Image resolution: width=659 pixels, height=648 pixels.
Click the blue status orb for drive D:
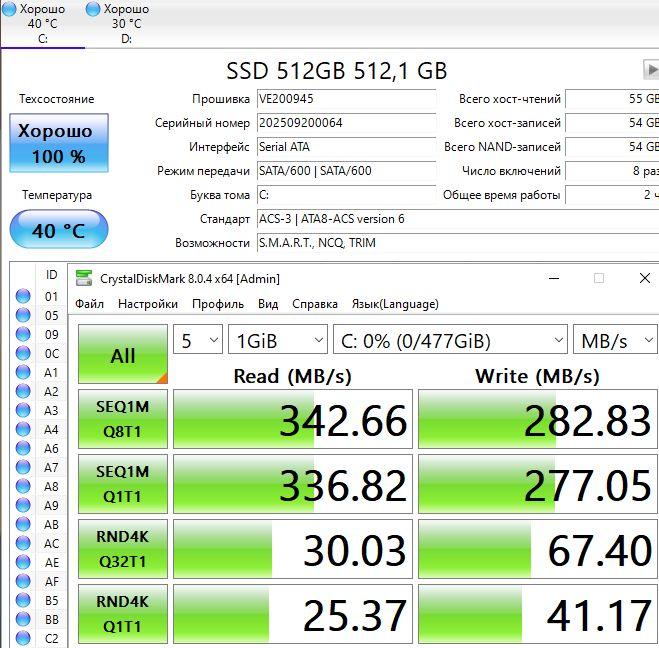click(x=93, y=9)
